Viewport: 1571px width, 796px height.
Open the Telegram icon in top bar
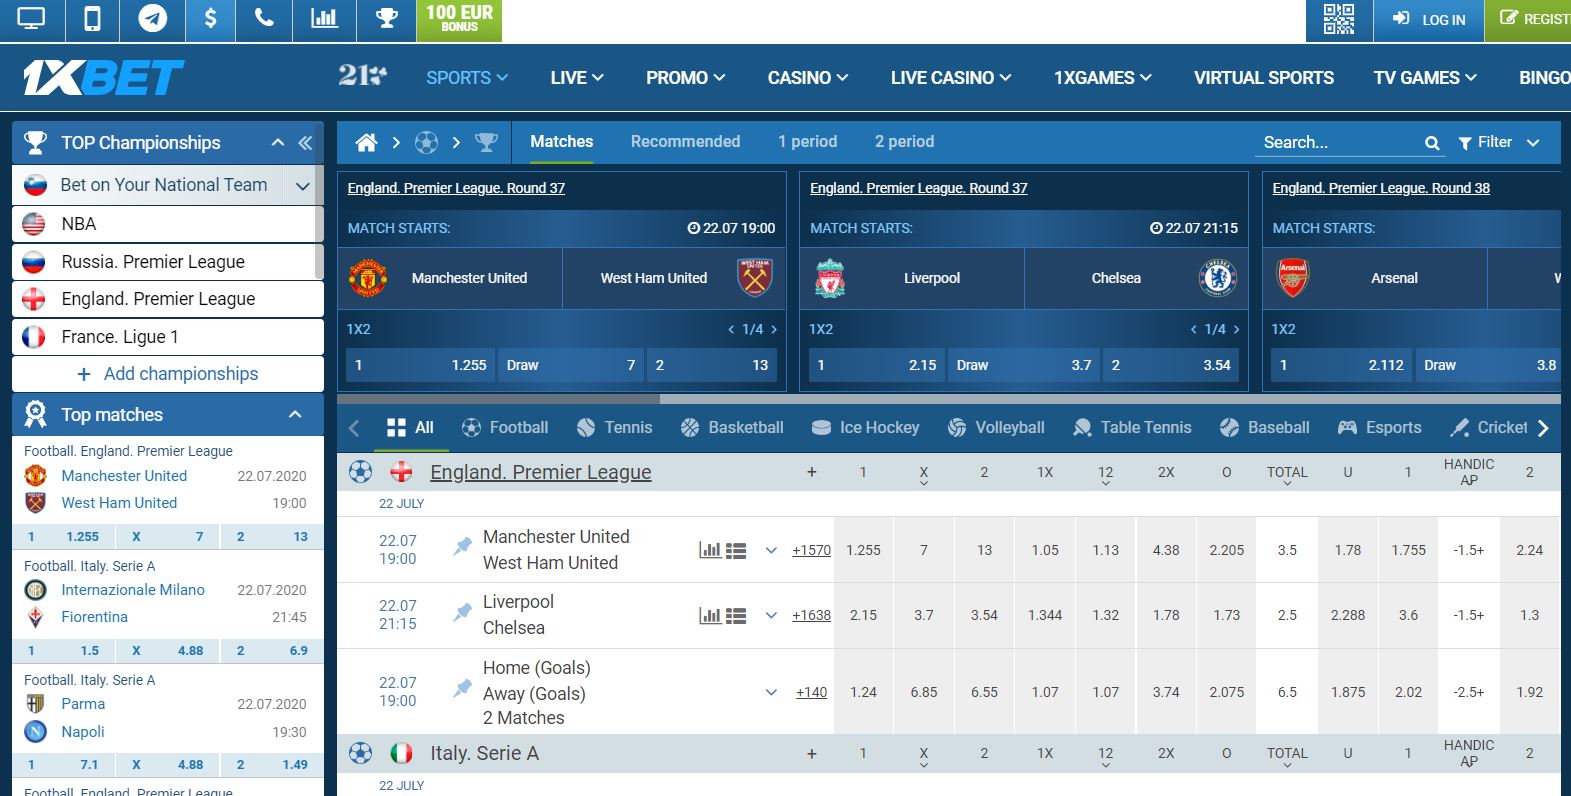[x=152, y=19]
